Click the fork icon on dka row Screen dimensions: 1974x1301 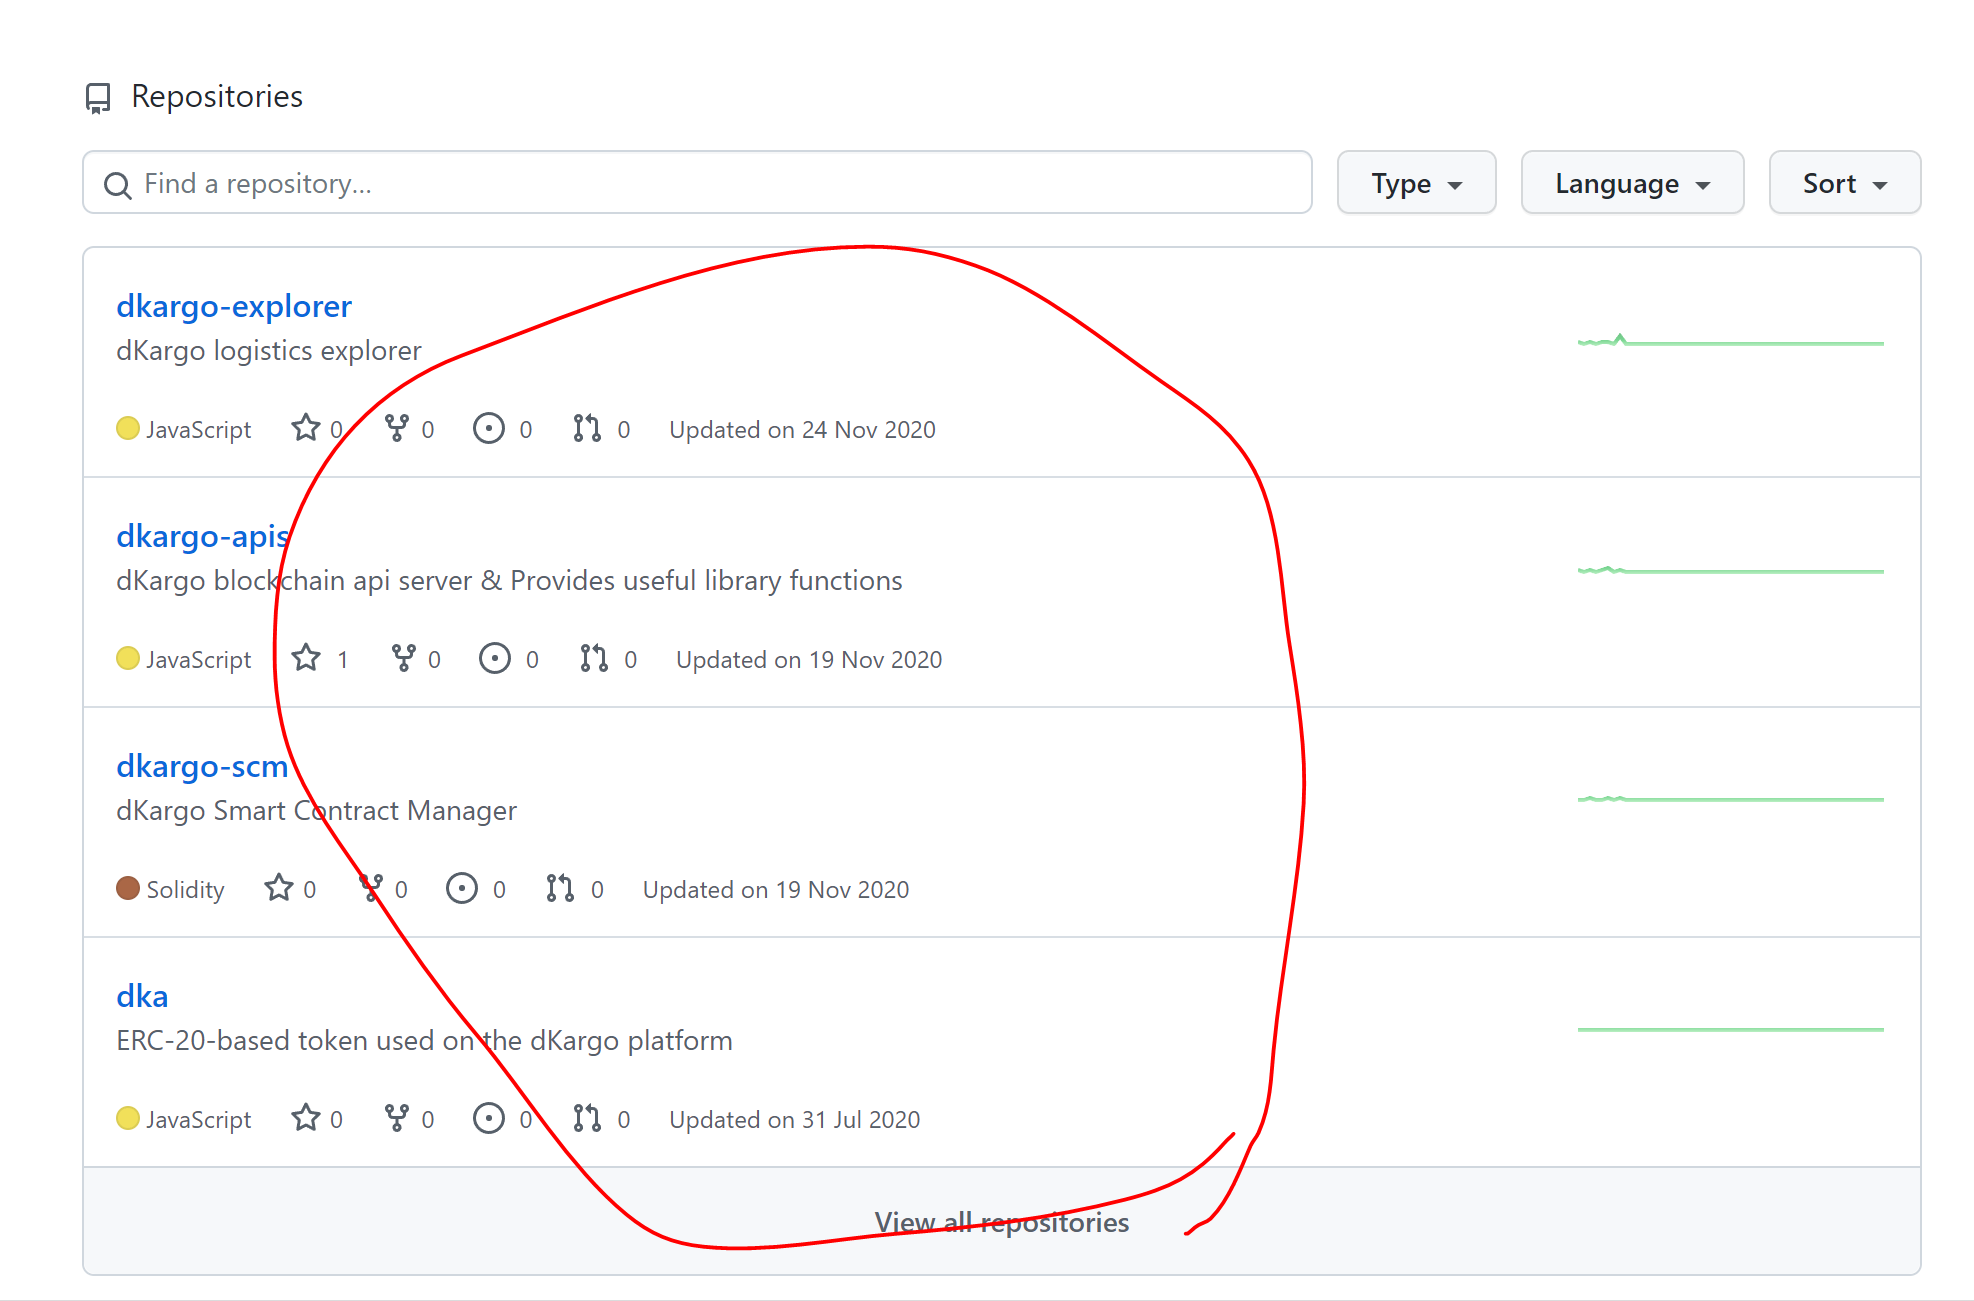pyautogui.click(x=397, y=1119)
